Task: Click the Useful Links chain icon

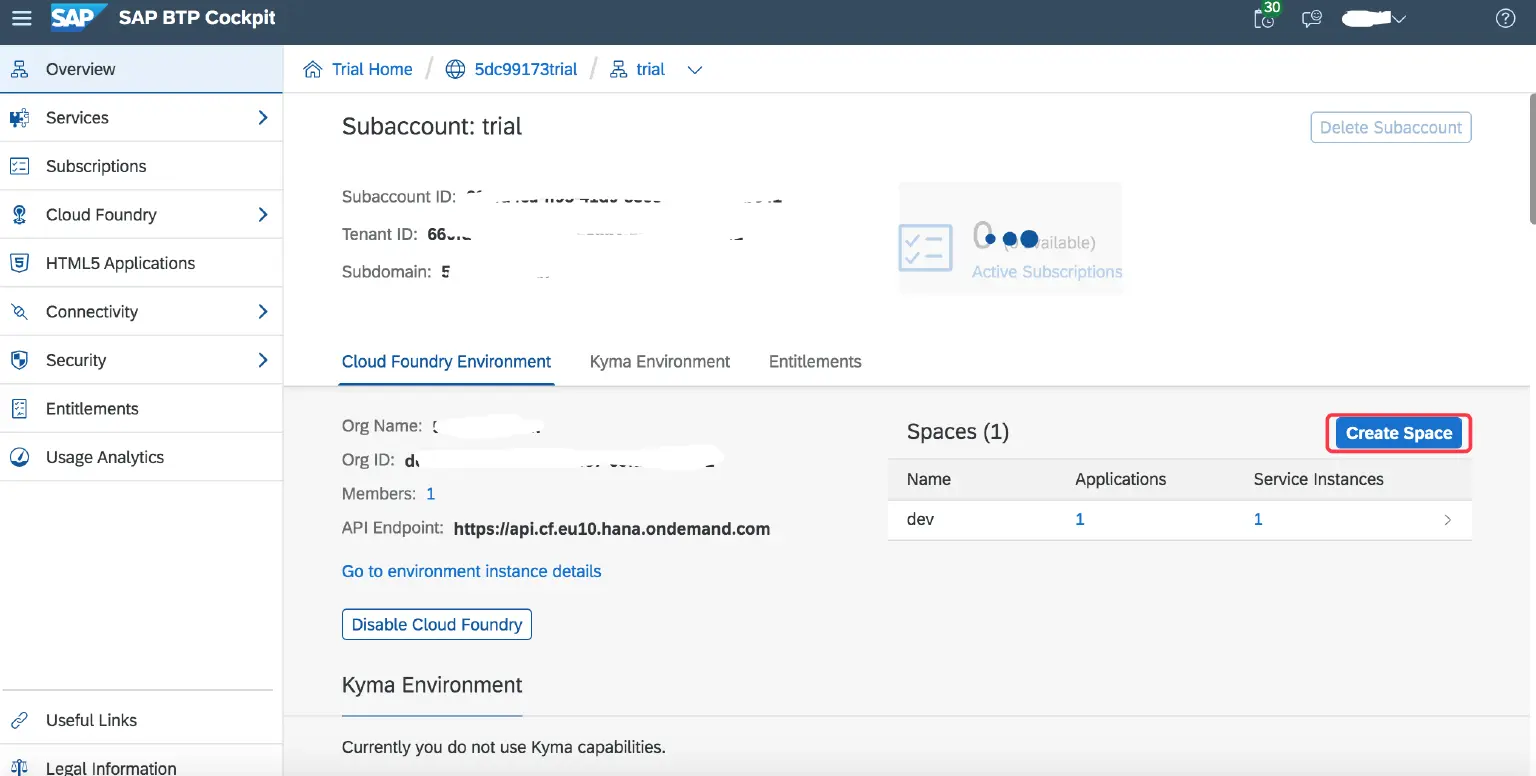Action: [x=19, y=720]
